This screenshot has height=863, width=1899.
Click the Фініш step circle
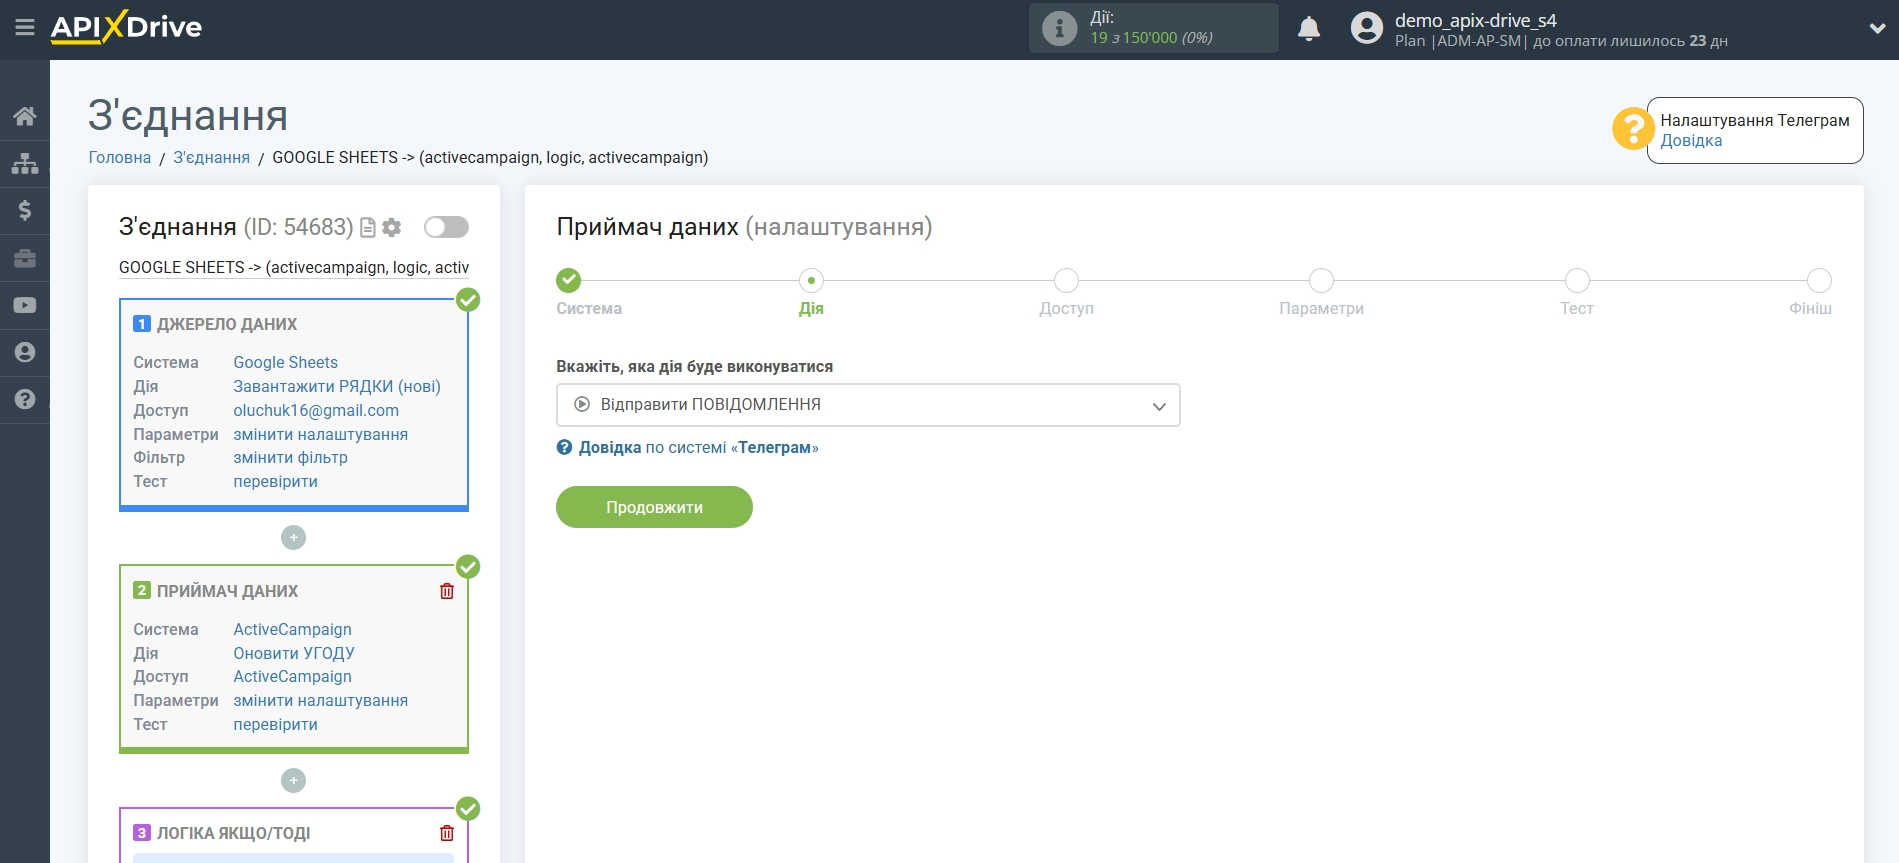pos(1819,280)
